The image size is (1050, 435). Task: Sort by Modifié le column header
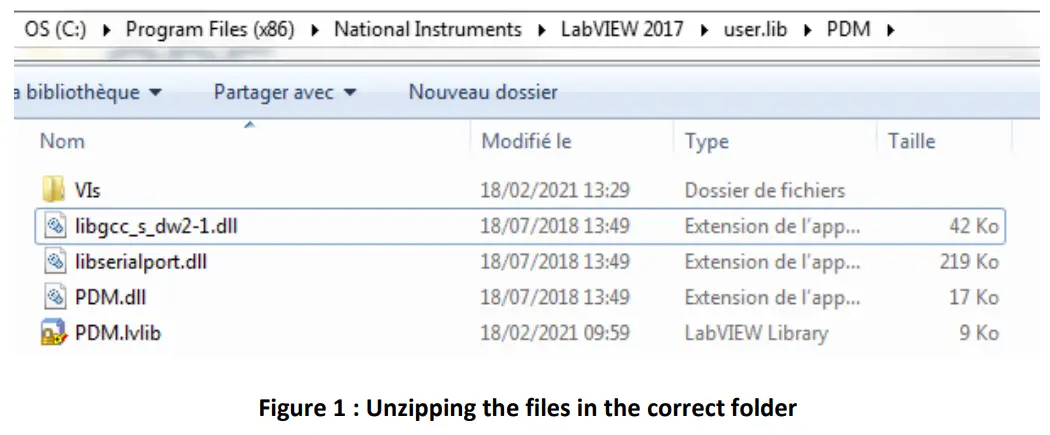(526, 142)
